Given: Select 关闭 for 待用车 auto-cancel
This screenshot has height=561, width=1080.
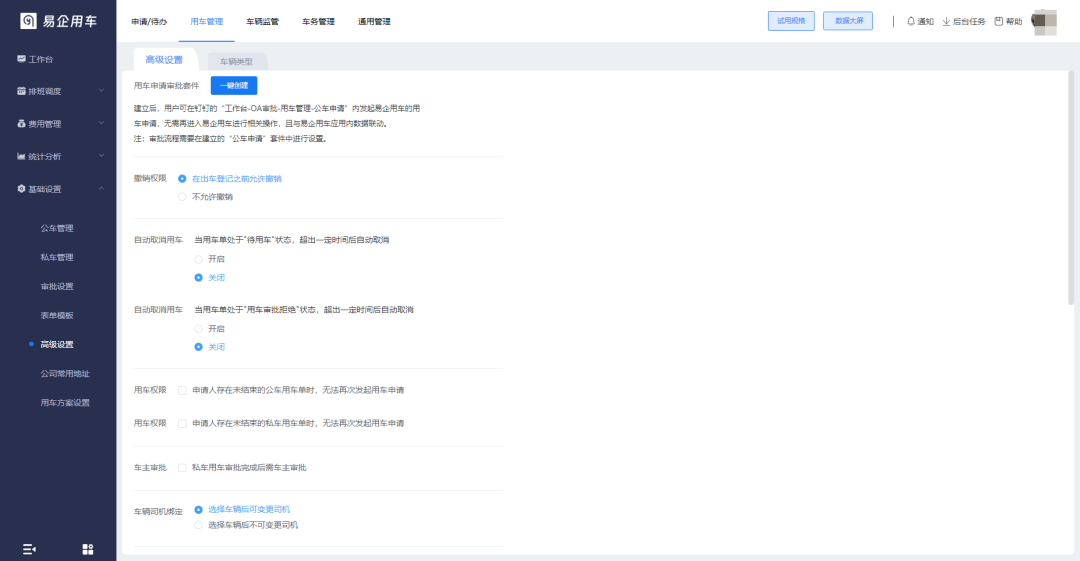Looking at the screenshot, I should tap(198, 278).
